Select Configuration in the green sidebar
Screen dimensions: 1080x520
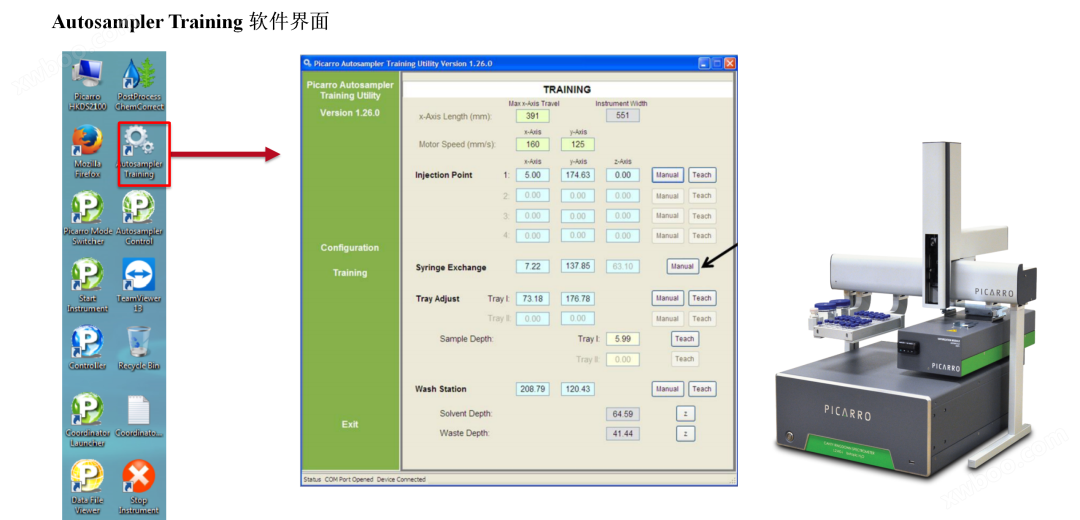(350, 248)
